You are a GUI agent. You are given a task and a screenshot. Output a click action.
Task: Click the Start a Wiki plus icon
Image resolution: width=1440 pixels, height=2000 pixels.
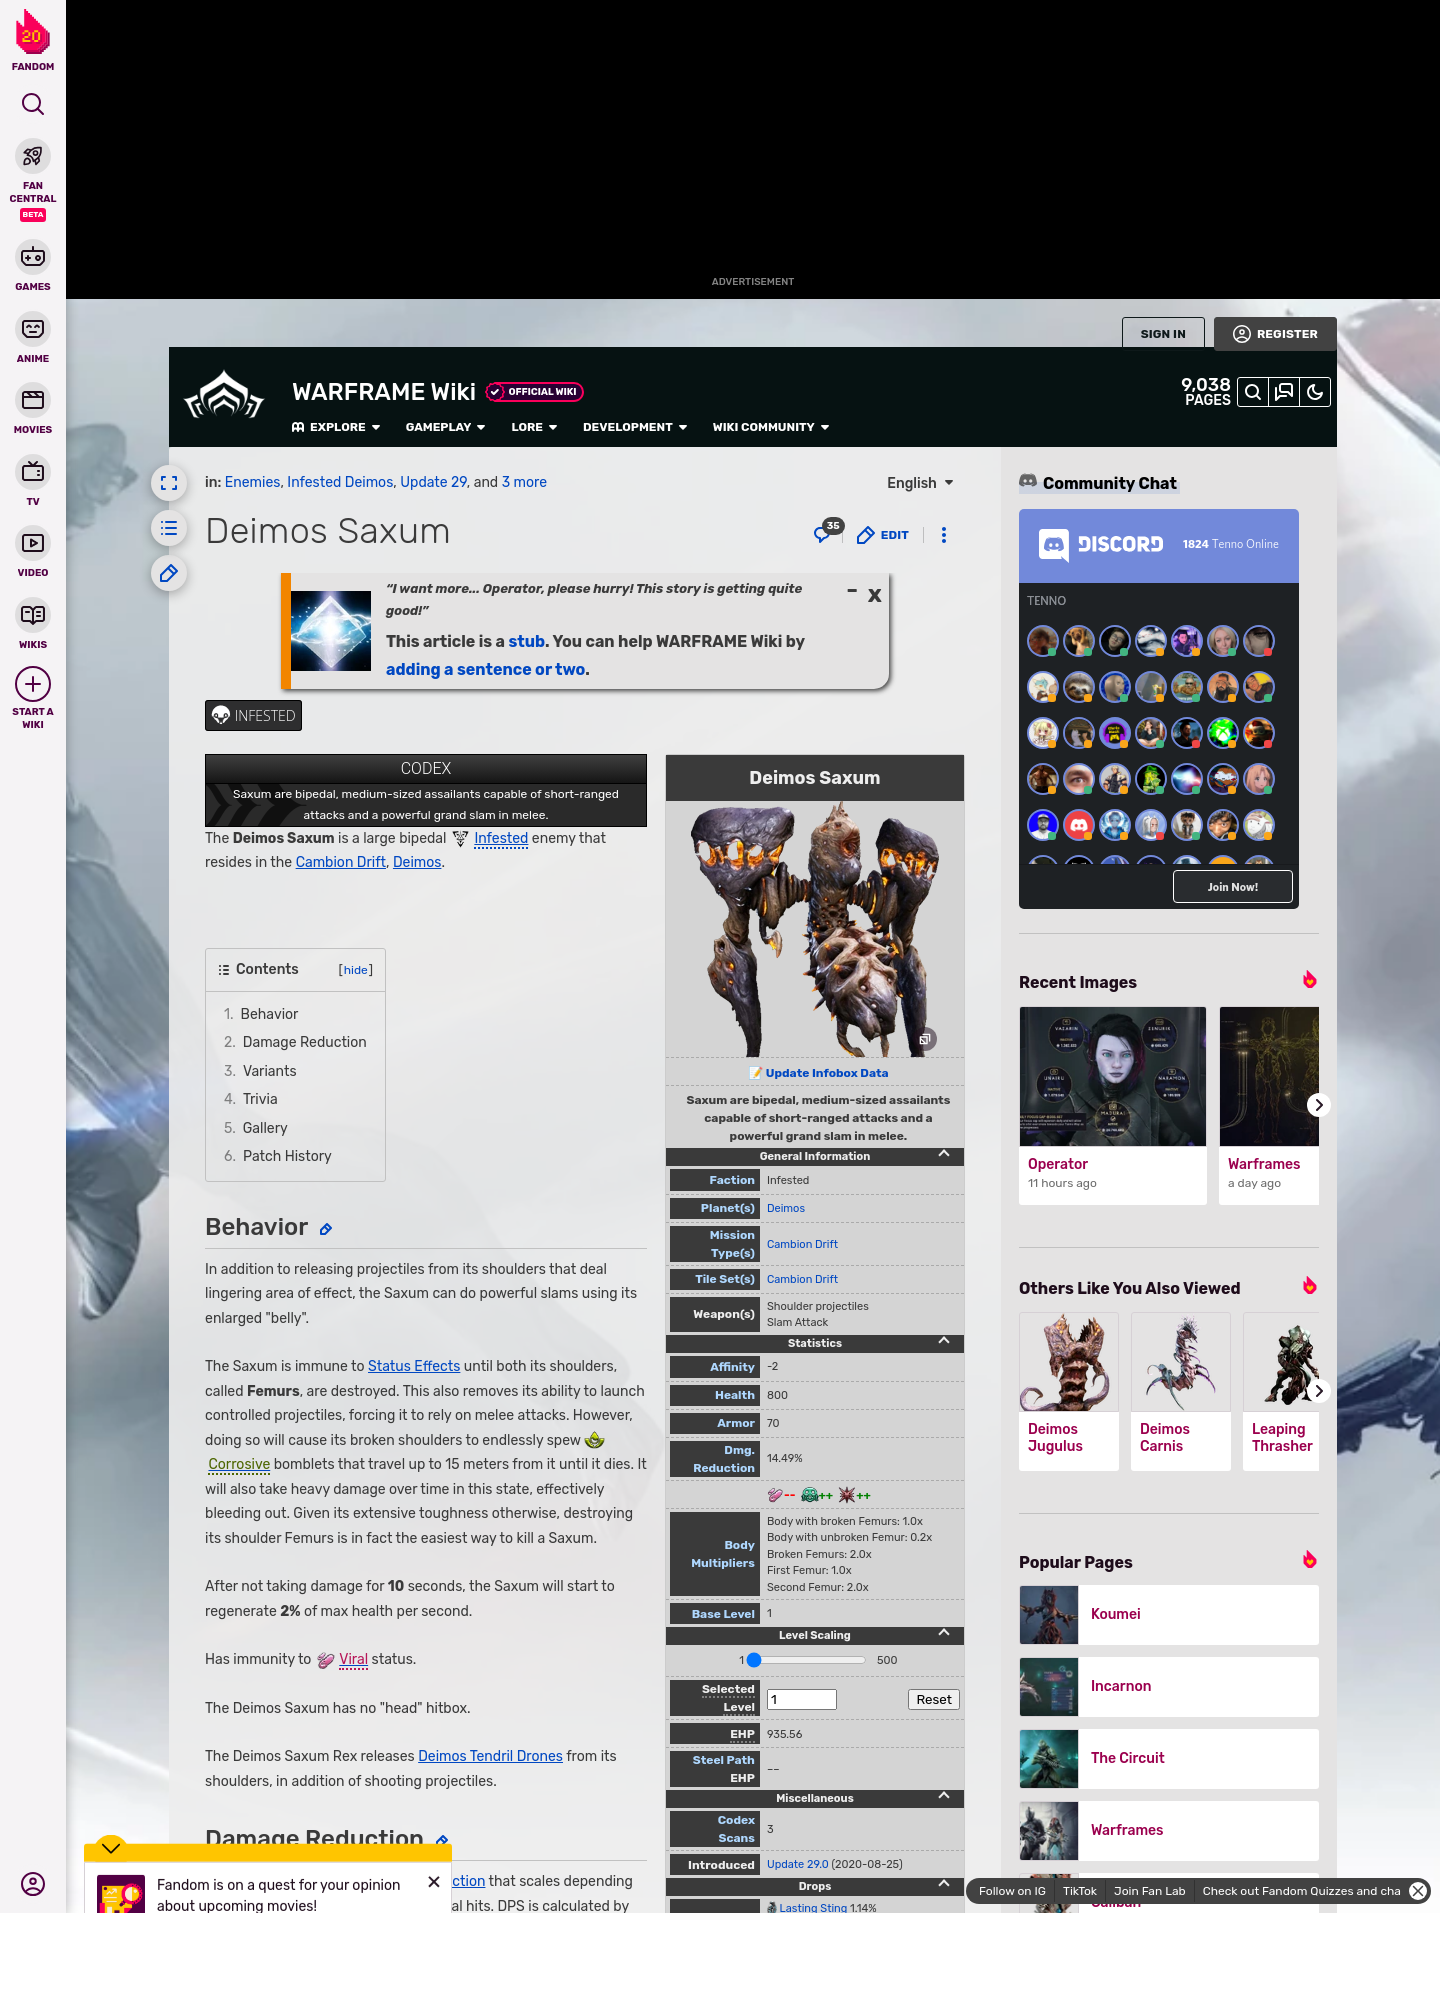click(x=33, y=685)
